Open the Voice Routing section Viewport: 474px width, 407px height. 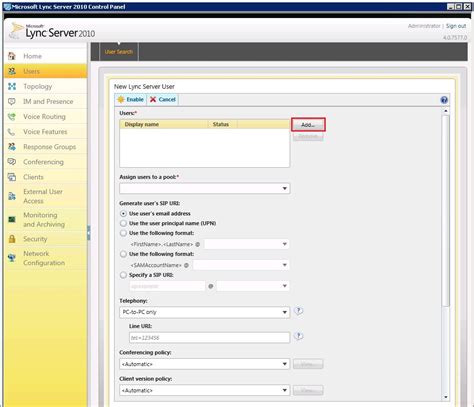pos(44,117)
